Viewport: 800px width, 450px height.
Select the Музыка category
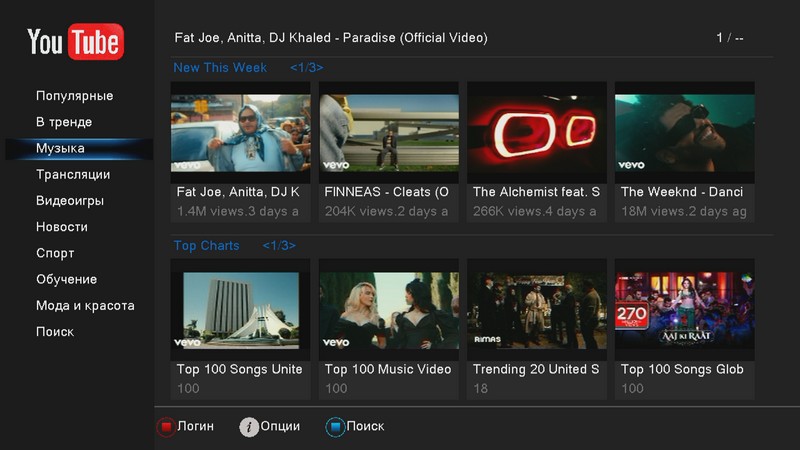[x=79, y=148]
